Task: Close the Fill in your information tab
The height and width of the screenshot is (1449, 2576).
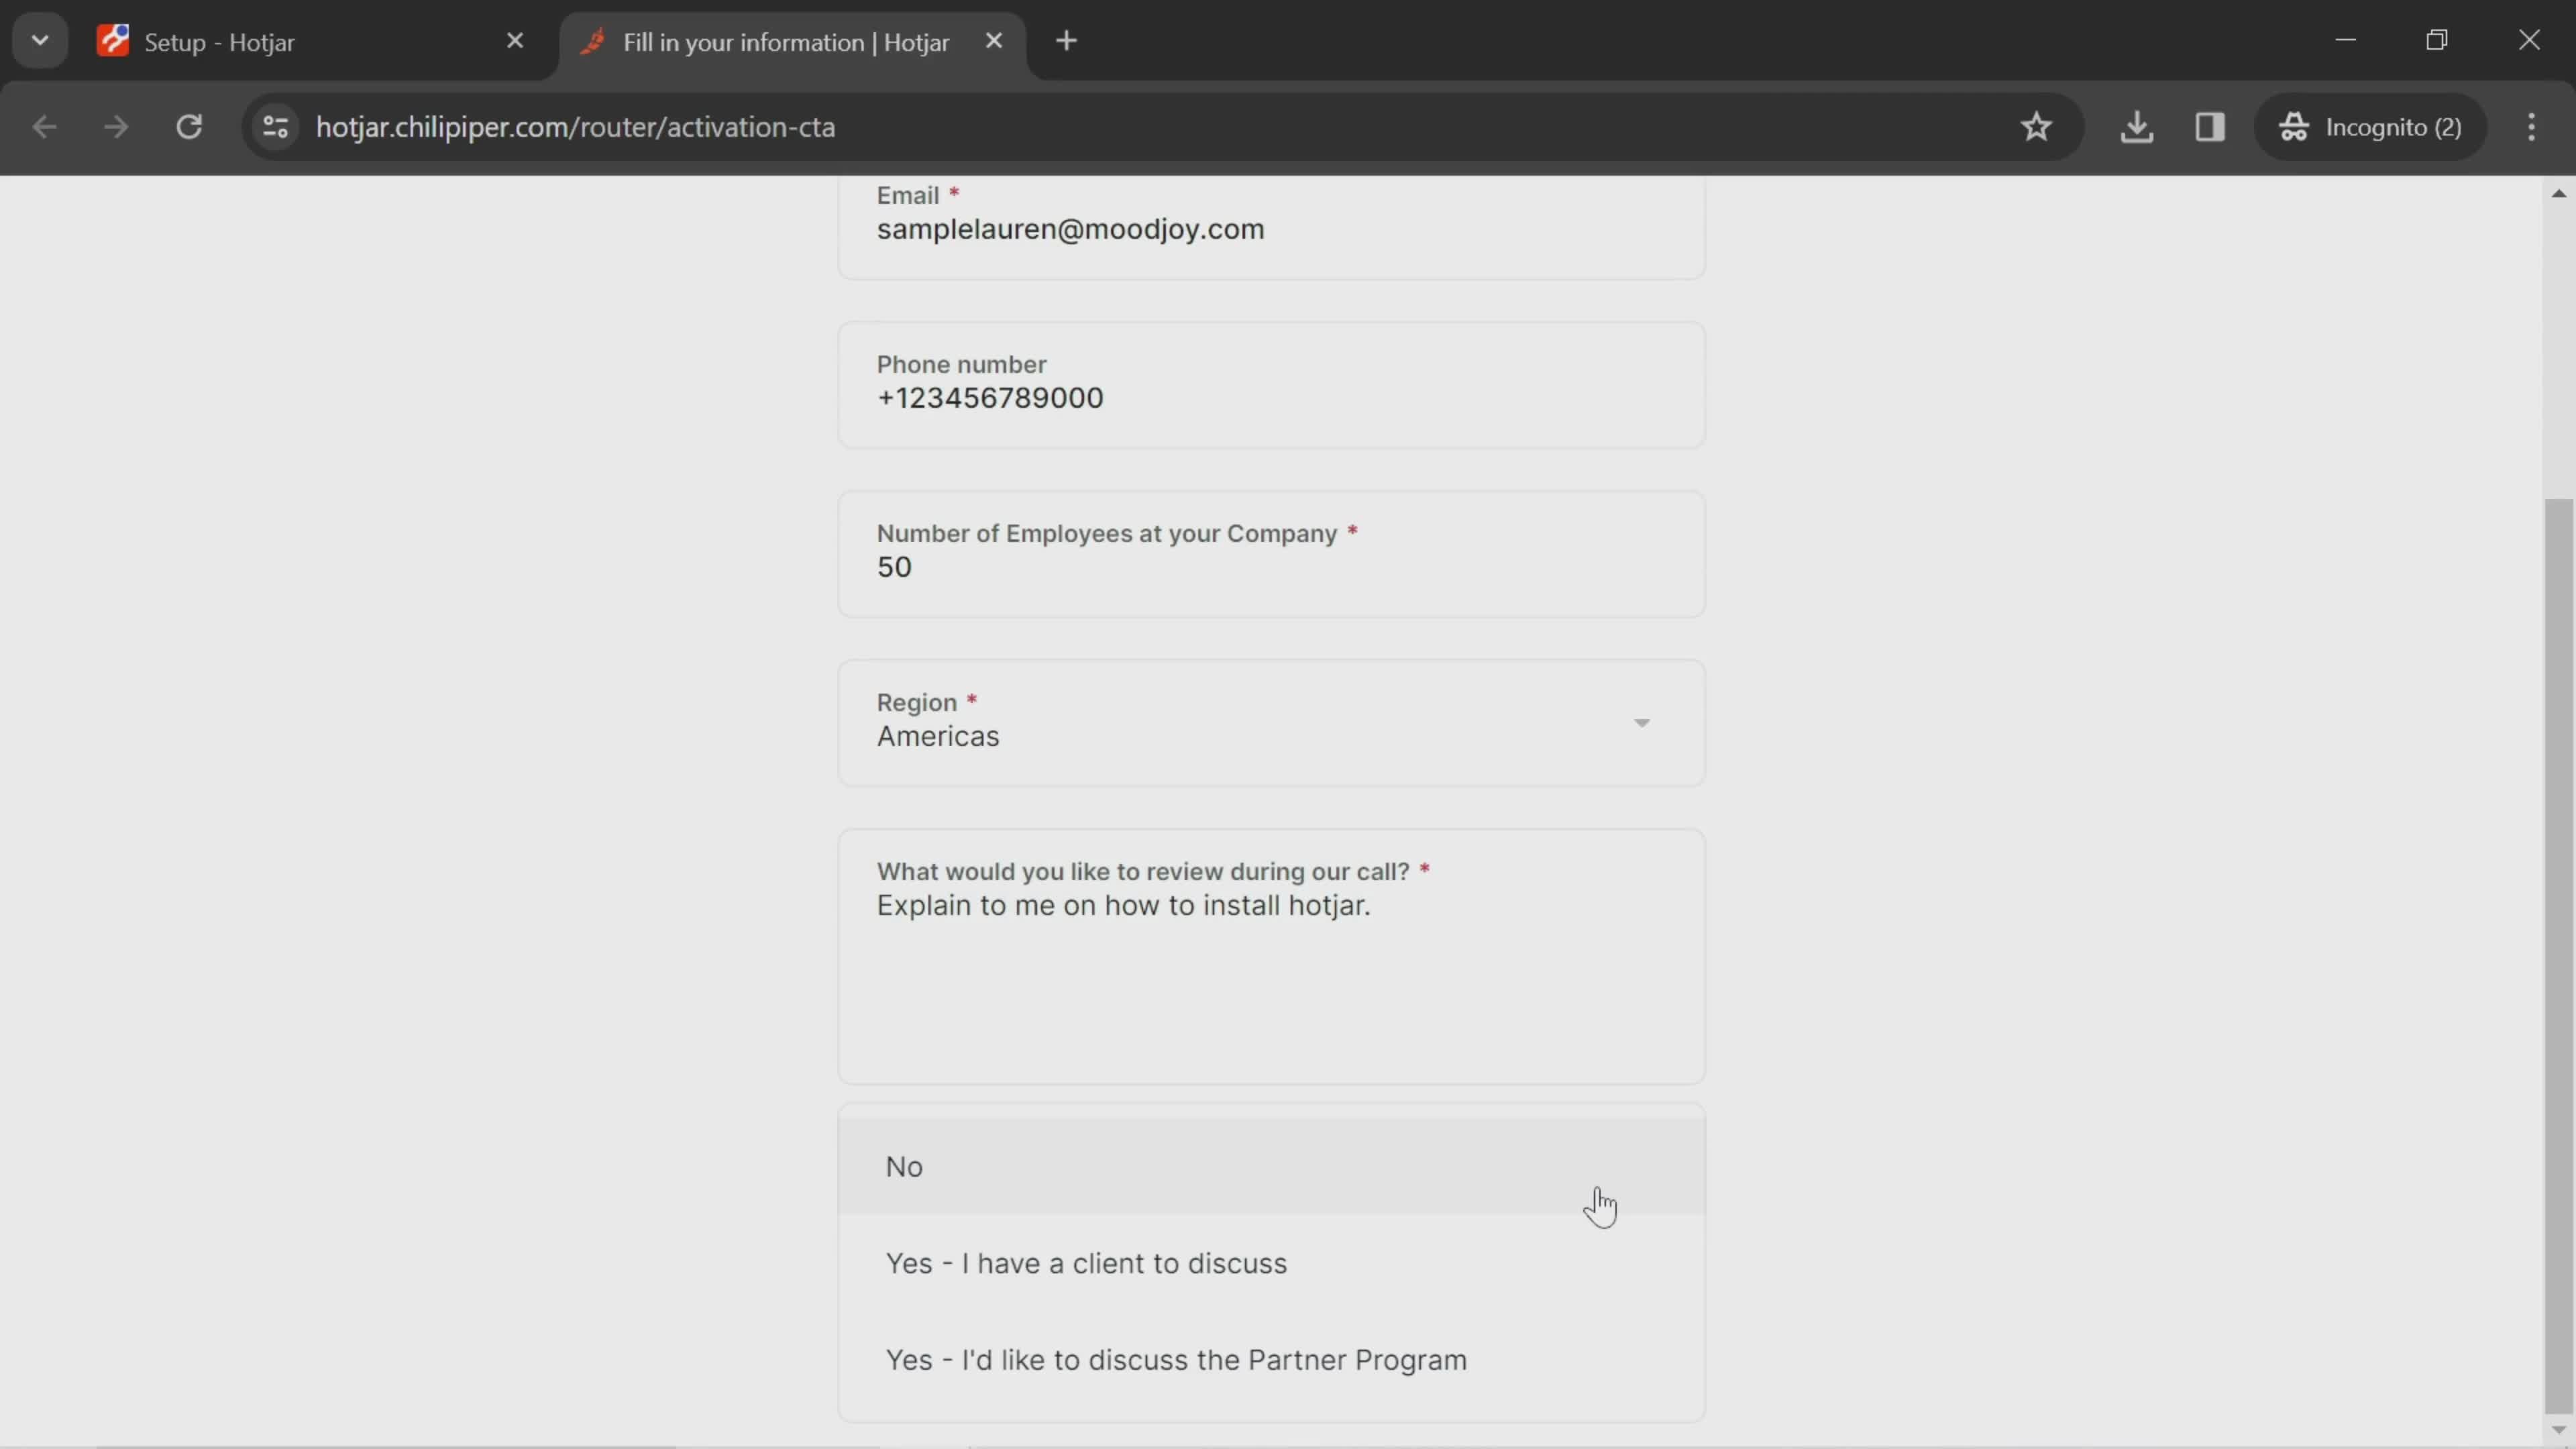Action: tap(993, 41)
